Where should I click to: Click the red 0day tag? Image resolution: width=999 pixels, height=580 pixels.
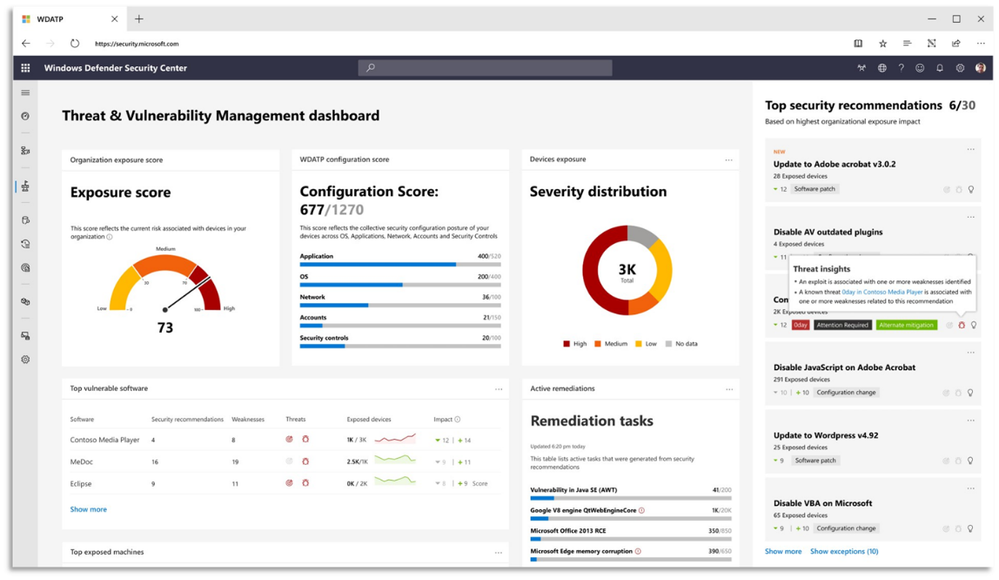(800, 325)
